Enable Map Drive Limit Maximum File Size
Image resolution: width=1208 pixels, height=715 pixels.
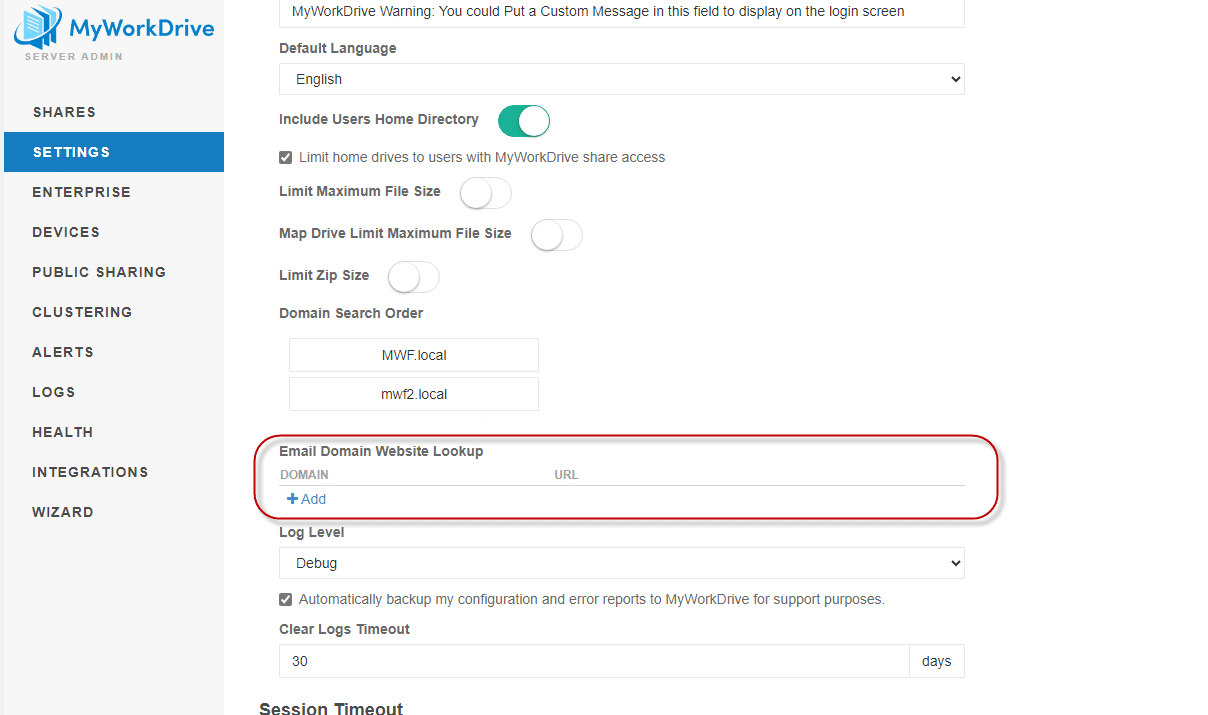(556, 235)
